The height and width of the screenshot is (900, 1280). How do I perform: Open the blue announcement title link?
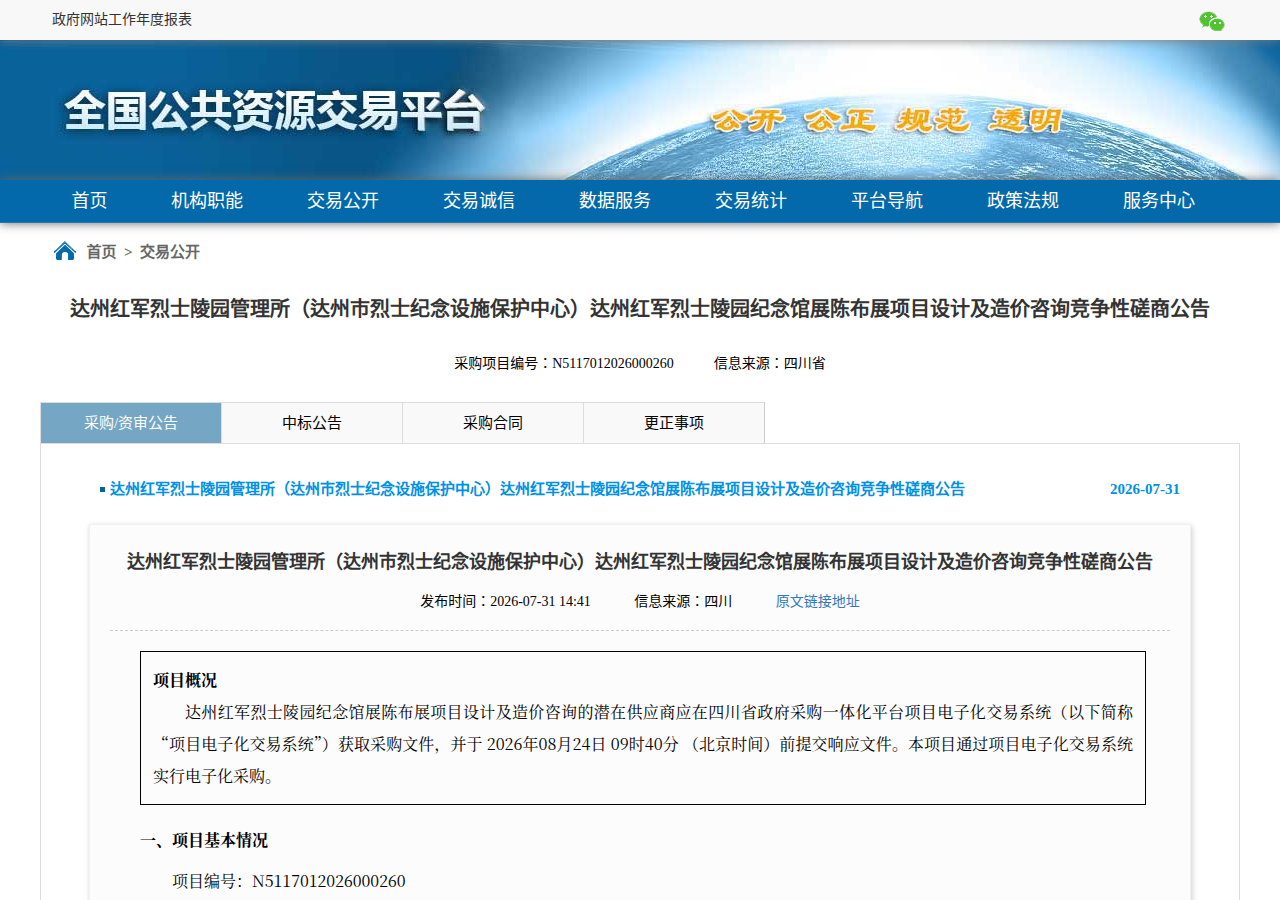[537, 489]
